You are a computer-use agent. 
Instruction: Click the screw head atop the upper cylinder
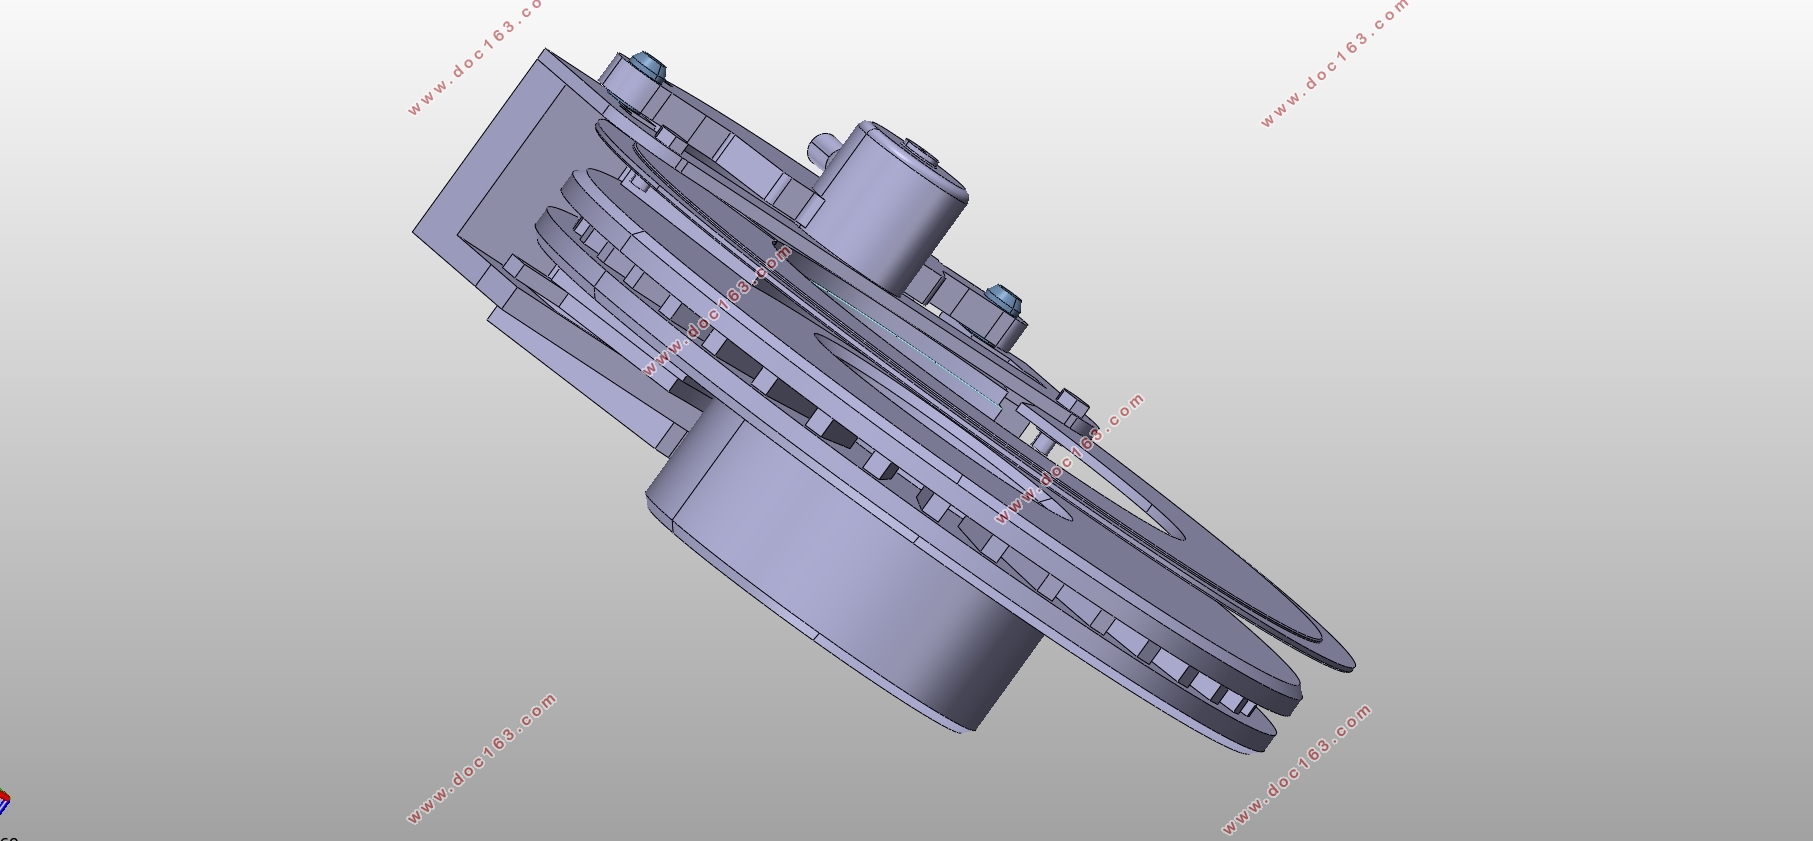pos(921,154)
